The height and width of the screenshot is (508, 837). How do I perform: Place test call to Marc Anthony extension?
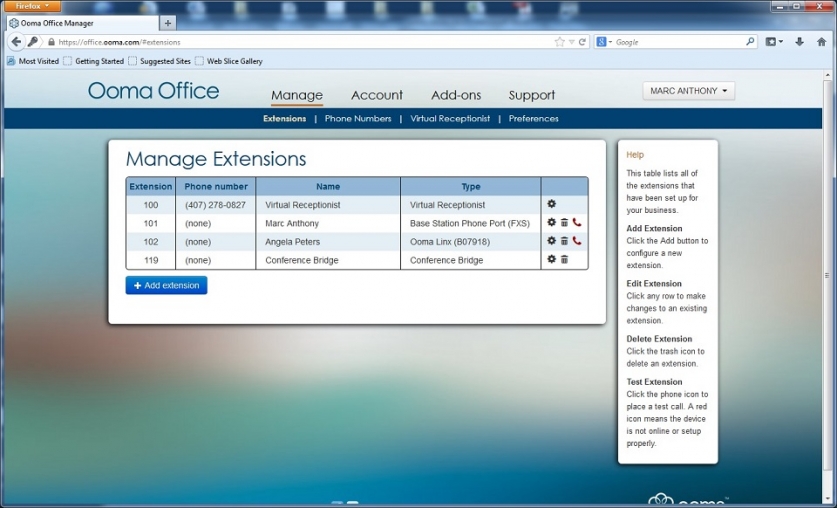point(577,223)
